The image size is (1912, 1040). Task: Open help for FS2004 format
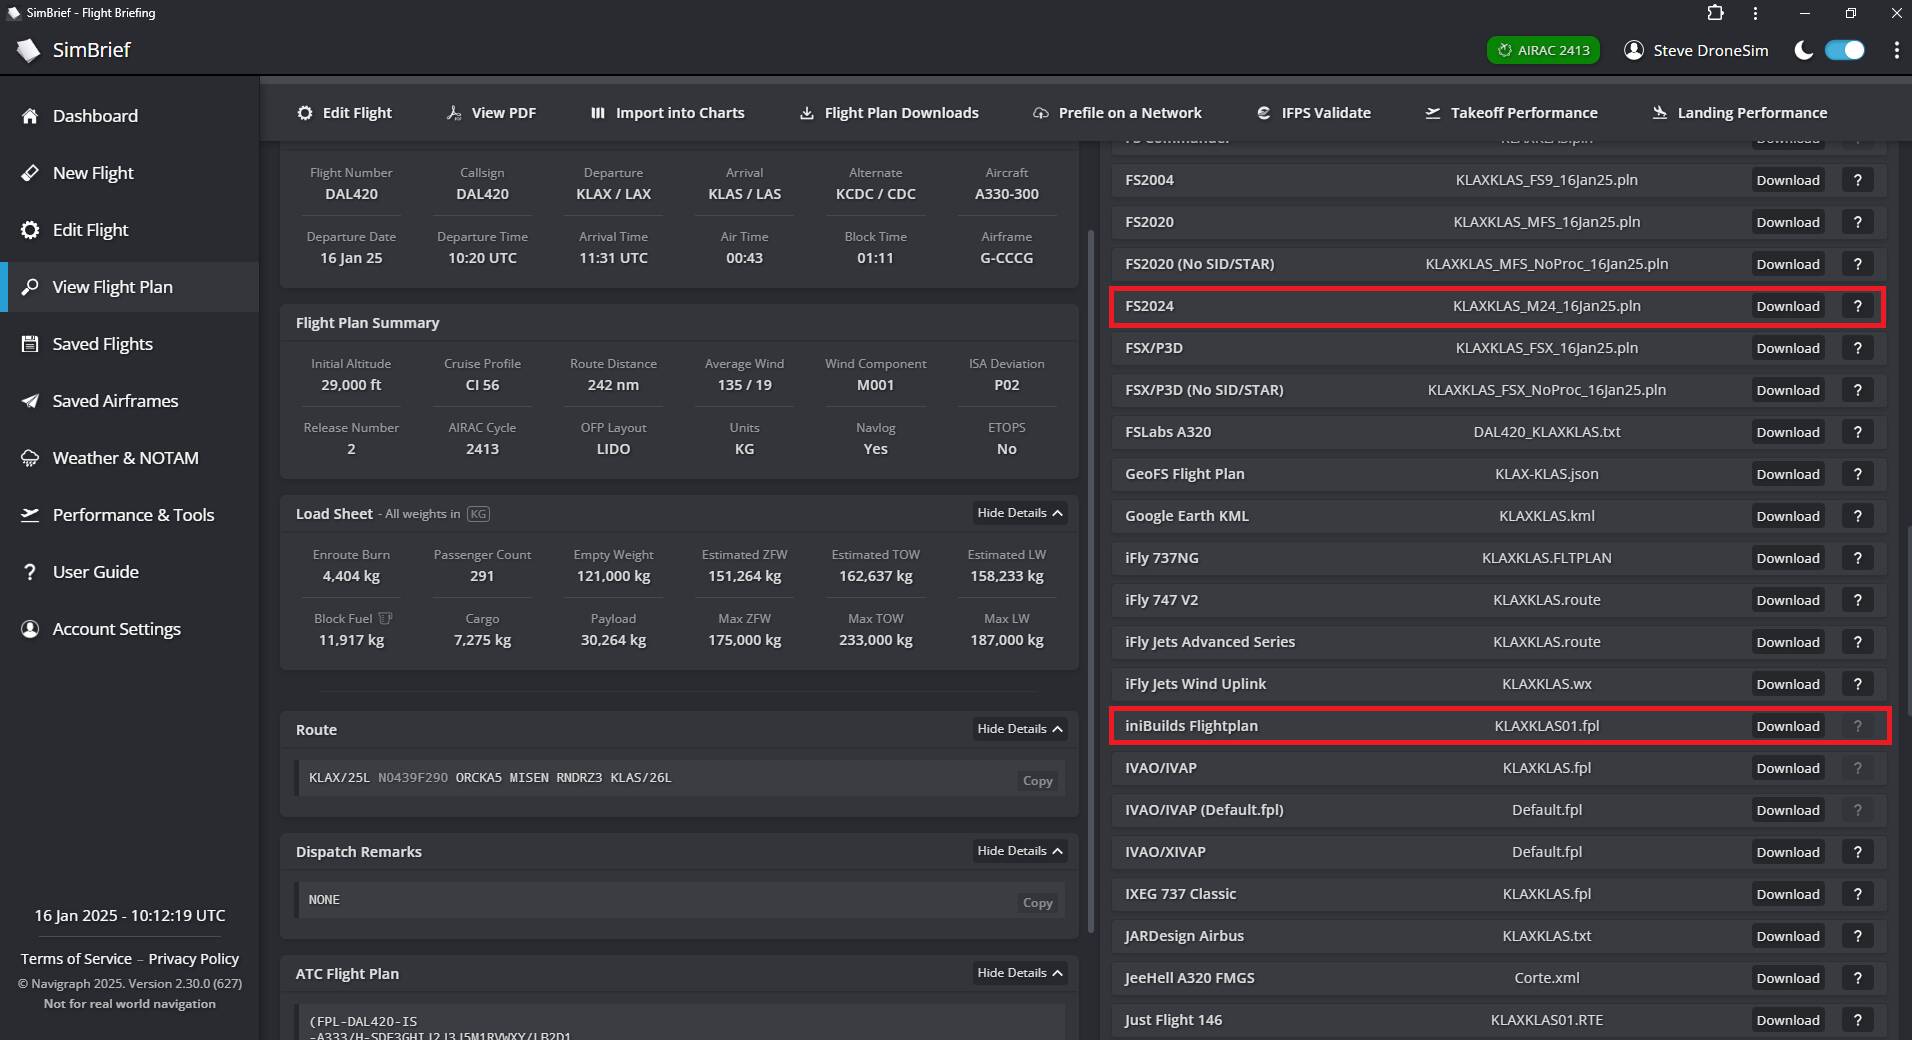tap(1857, 180)
